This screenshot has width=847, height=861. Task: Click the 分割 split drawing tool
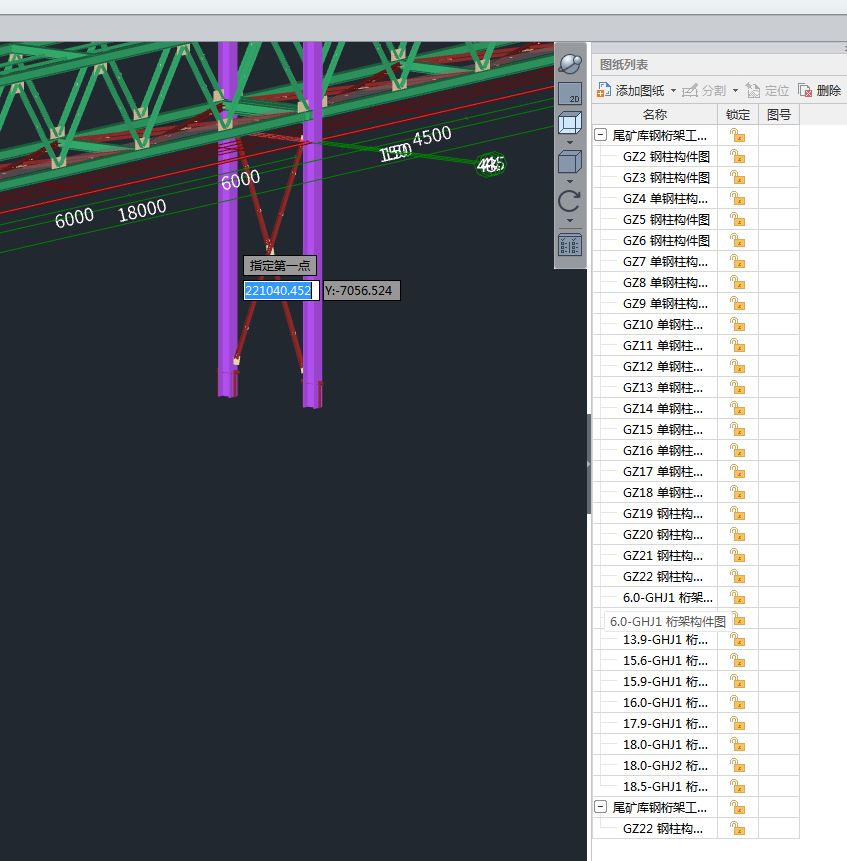704,91
